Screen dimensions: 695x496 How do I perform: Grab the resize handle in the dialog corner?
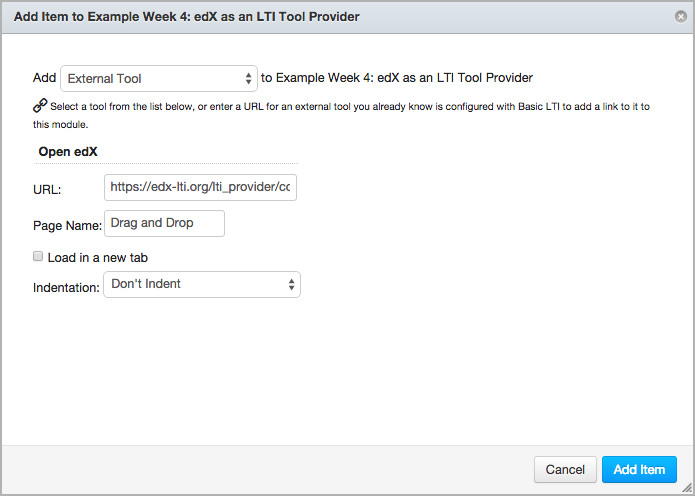[686, 487]
